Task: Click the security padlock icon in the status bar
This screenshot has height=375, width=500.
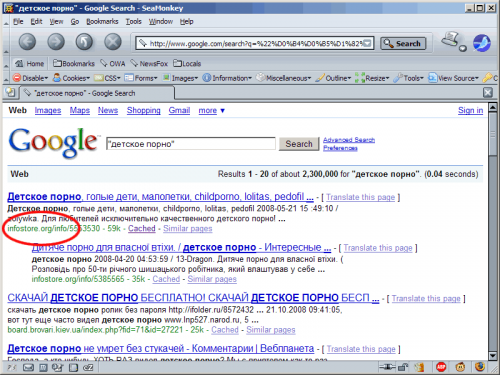Action: [x=403, y=367]
